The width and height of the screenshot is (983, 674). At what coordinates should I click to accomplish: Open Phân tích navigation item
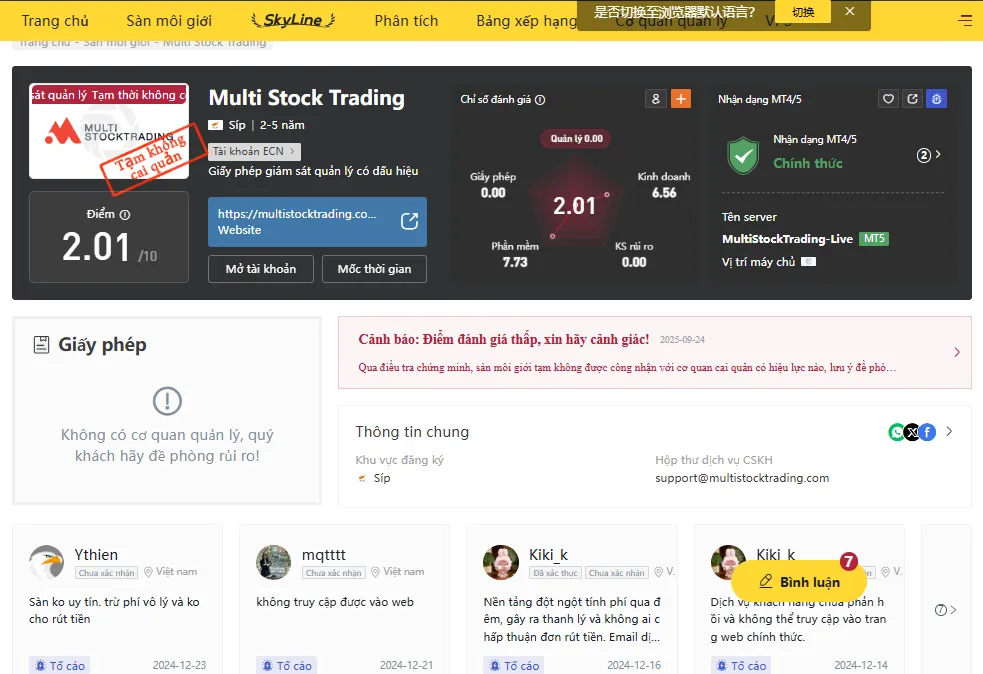pyautogui.click(x=406, y=21)
